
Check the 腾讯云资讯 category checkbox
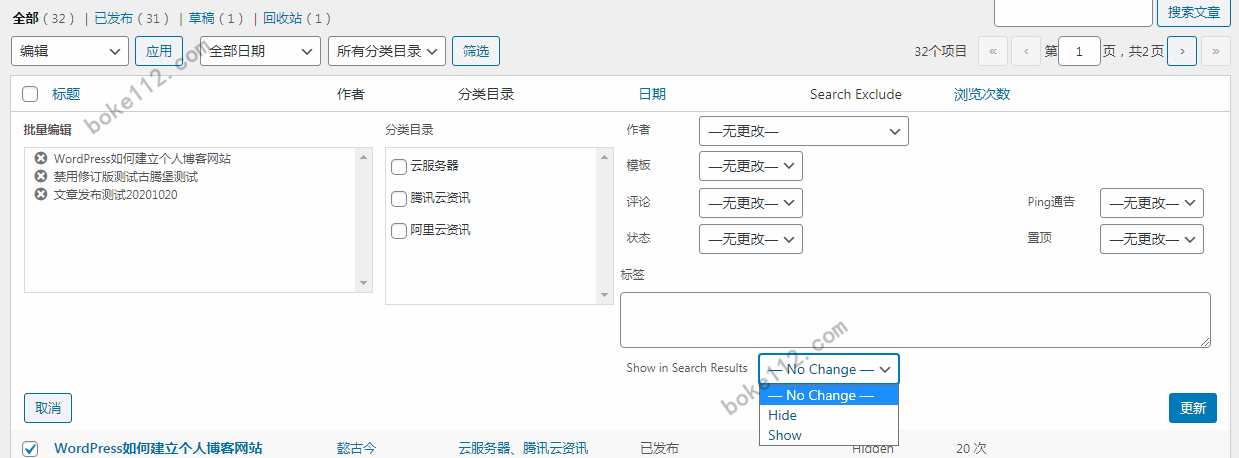399,198
